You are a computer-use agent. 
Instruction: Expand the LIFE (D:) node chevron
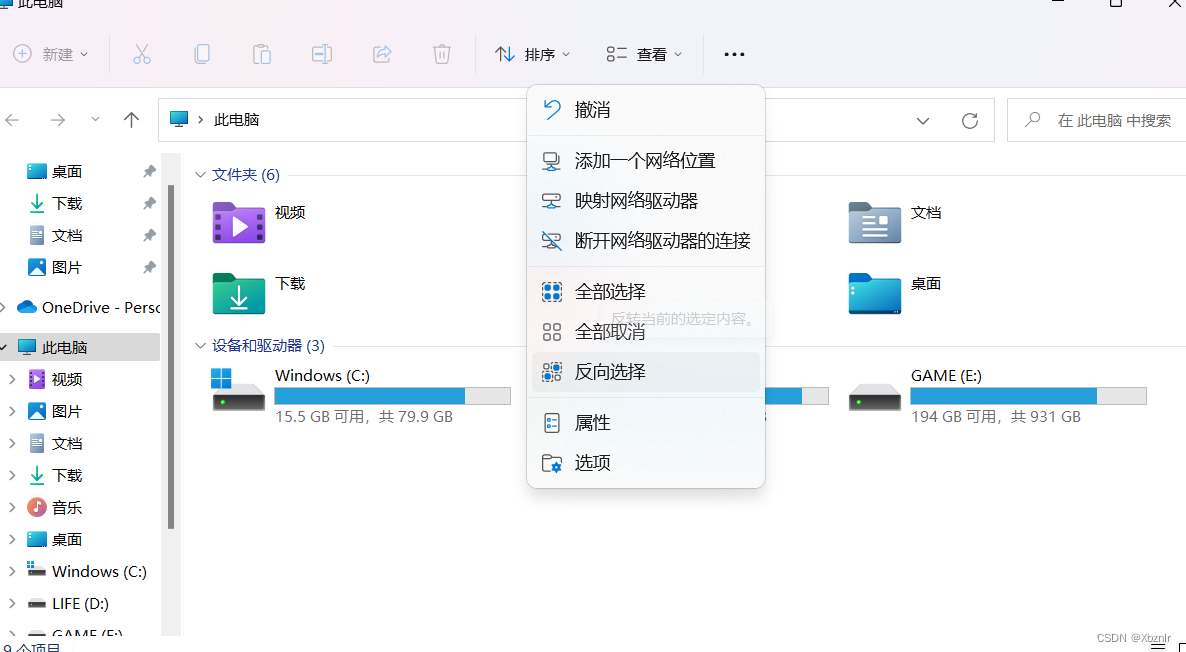point(12,604)
